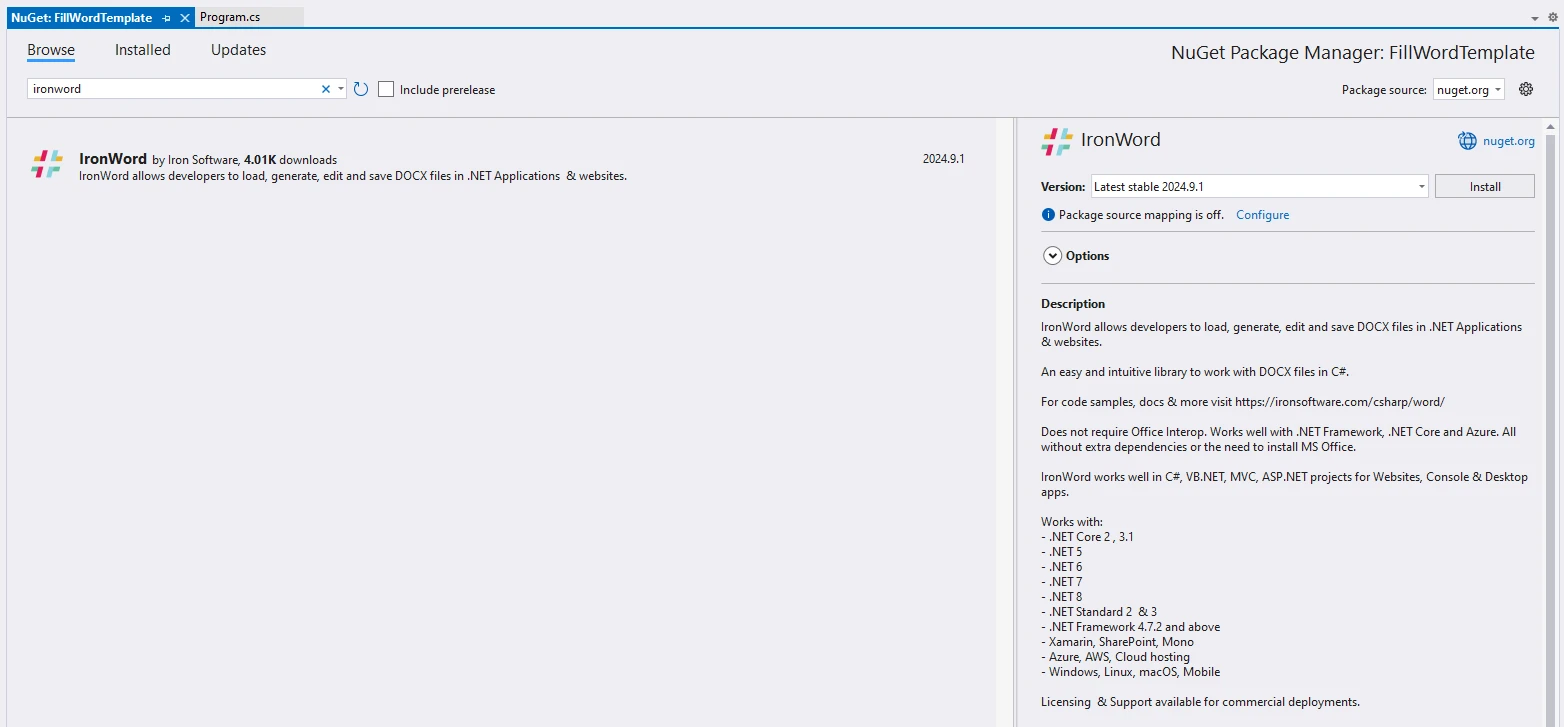Viewport: 1564px width, 727px height.
Task: Click the blue info icon for source mapping
Action: [1048, 215]
